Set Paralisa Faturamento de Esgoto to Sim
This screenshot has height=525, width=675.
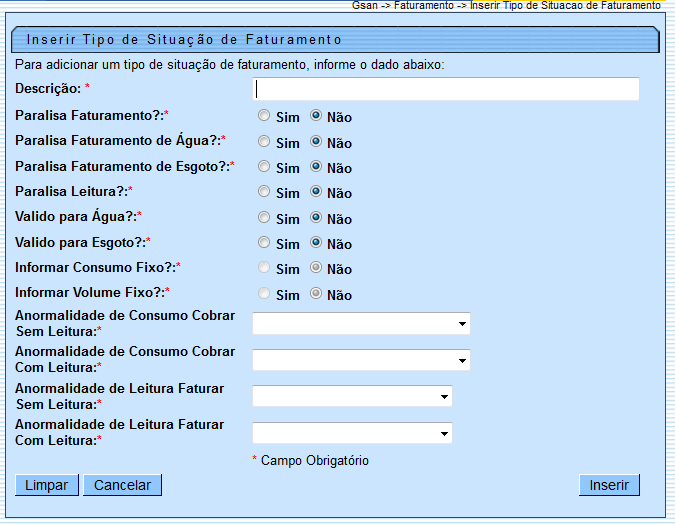point(264,167)
